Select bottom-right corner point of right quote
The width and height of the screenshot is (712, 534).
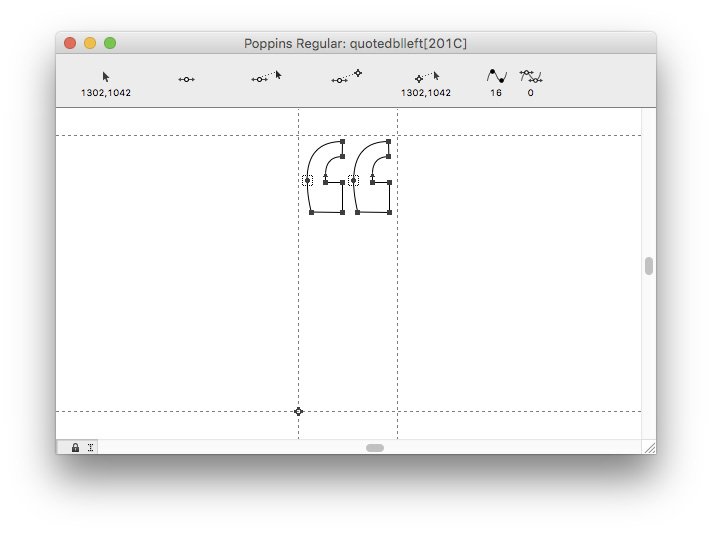click(x=389, y=212)
